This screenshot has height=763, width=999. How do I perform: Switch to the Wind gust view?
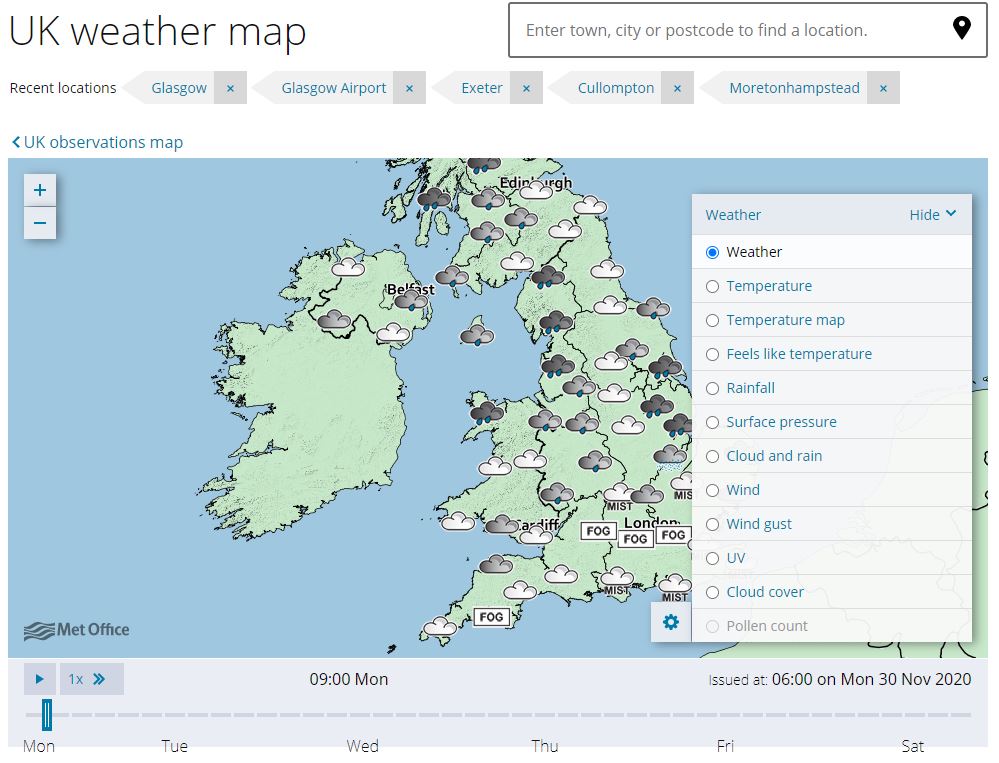[x=711, y=524]
